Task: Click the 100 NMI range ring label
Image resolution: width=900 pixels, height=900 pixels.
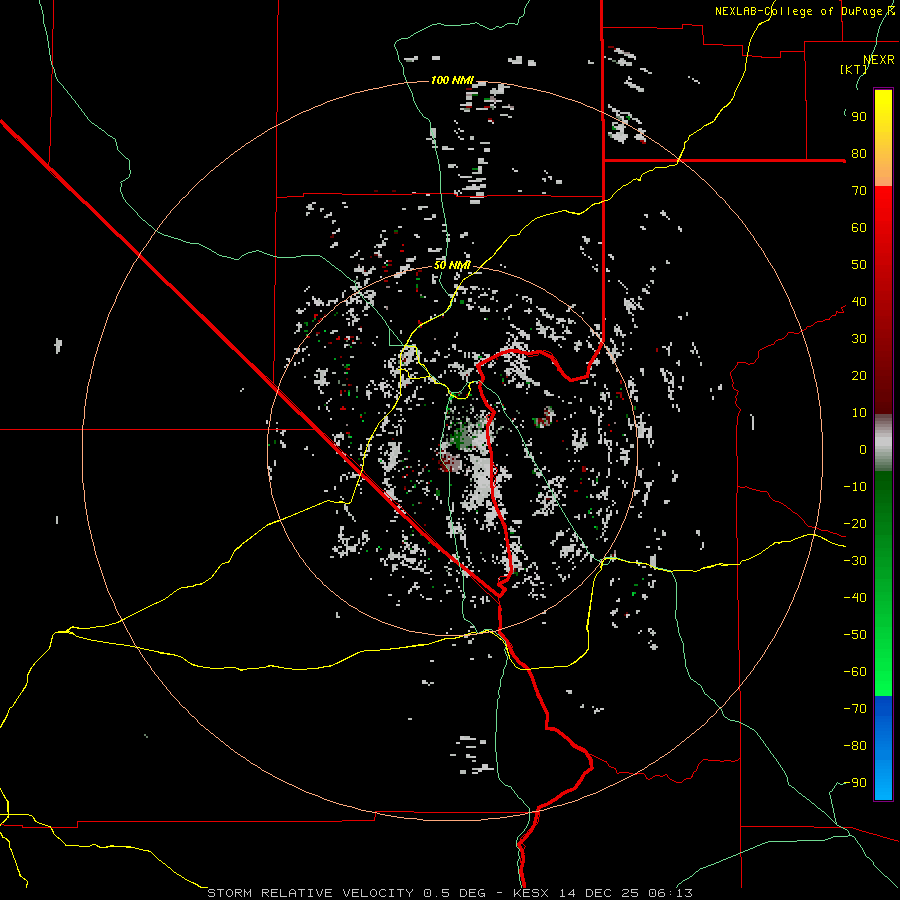Action: pos(452,80)
